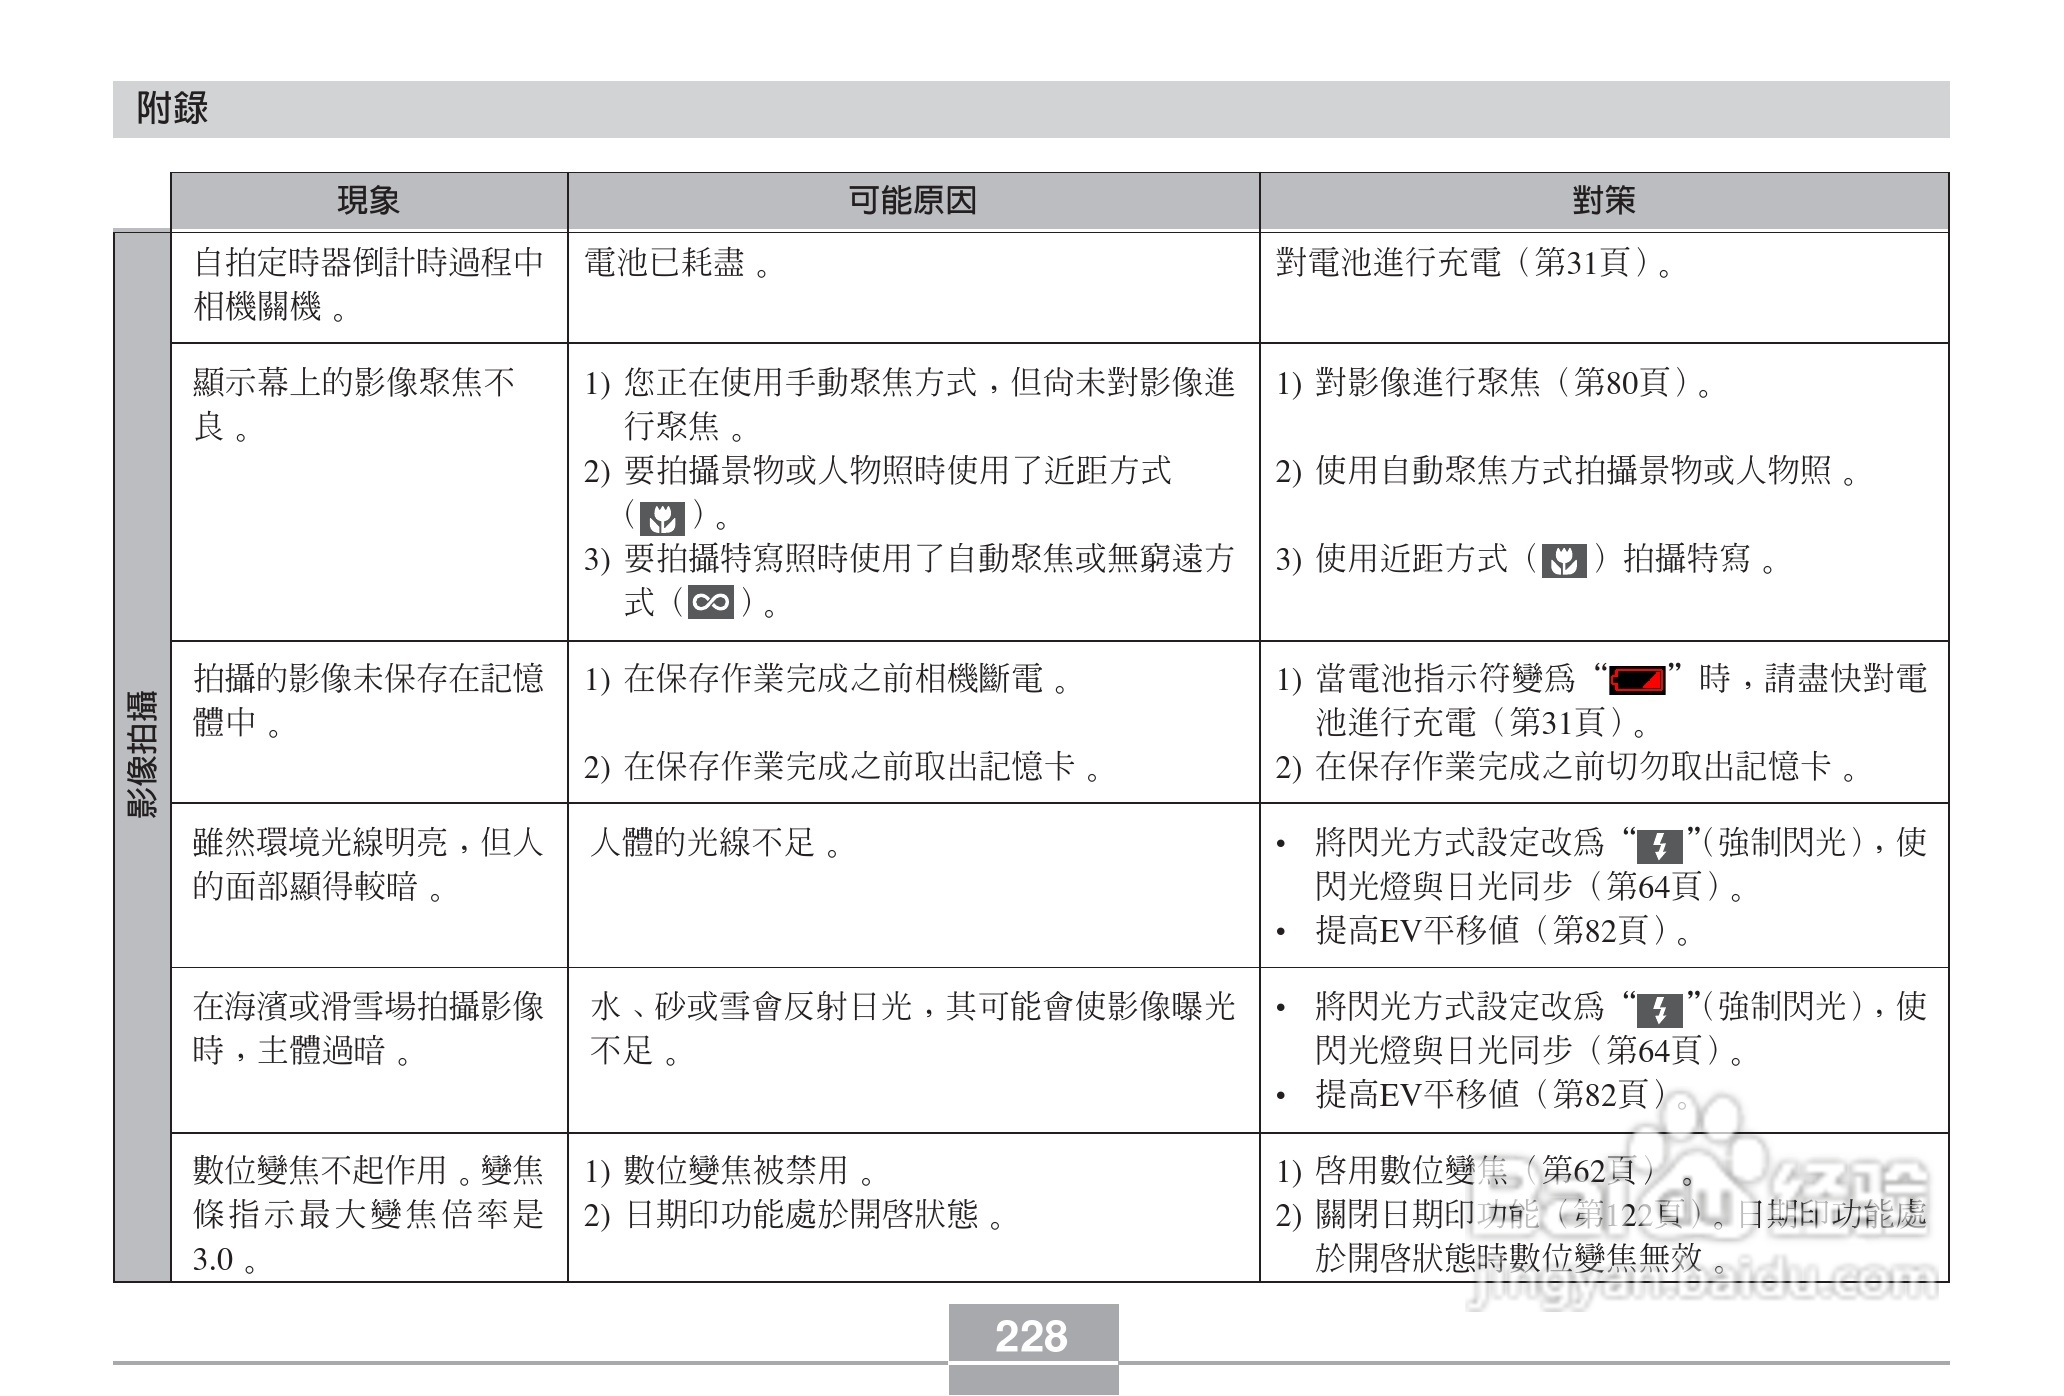The image size is (2064, 1396).
Task: Click forced flash icon in beach/ski row
Action: pyautogui.click(x=1659, y=1009)
